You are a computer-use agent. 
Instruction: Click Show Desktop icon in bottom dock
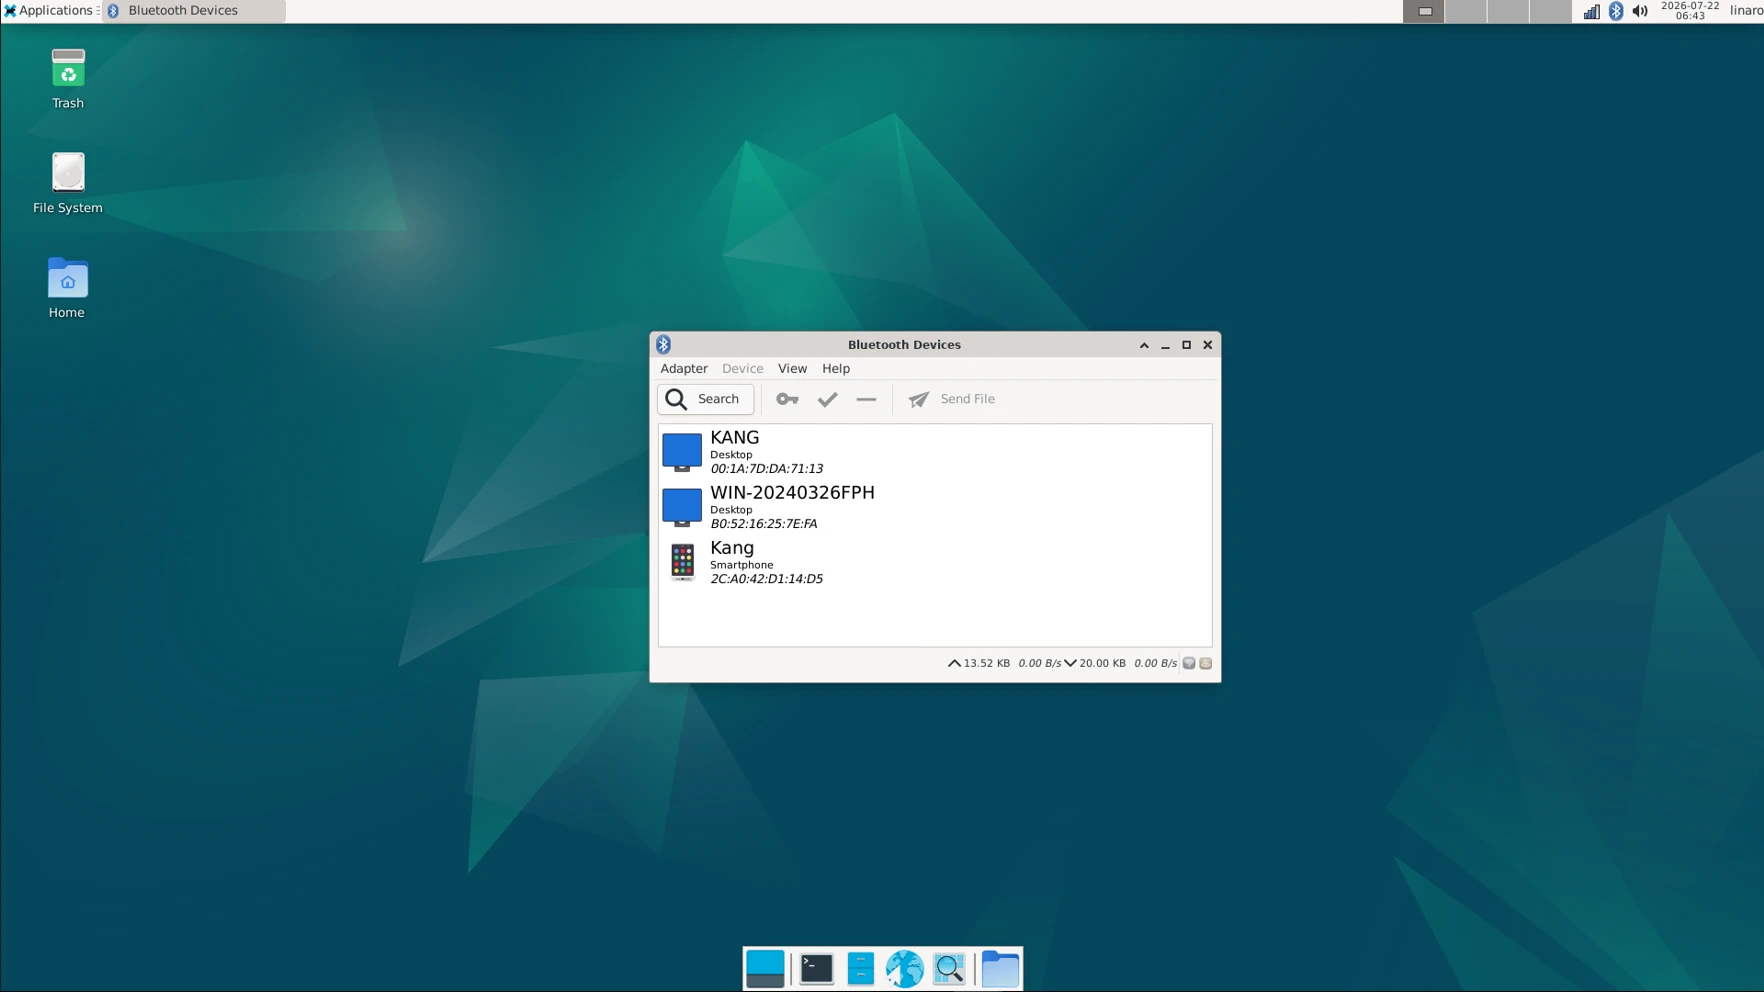pyautogui.click(x=765, y=969)
